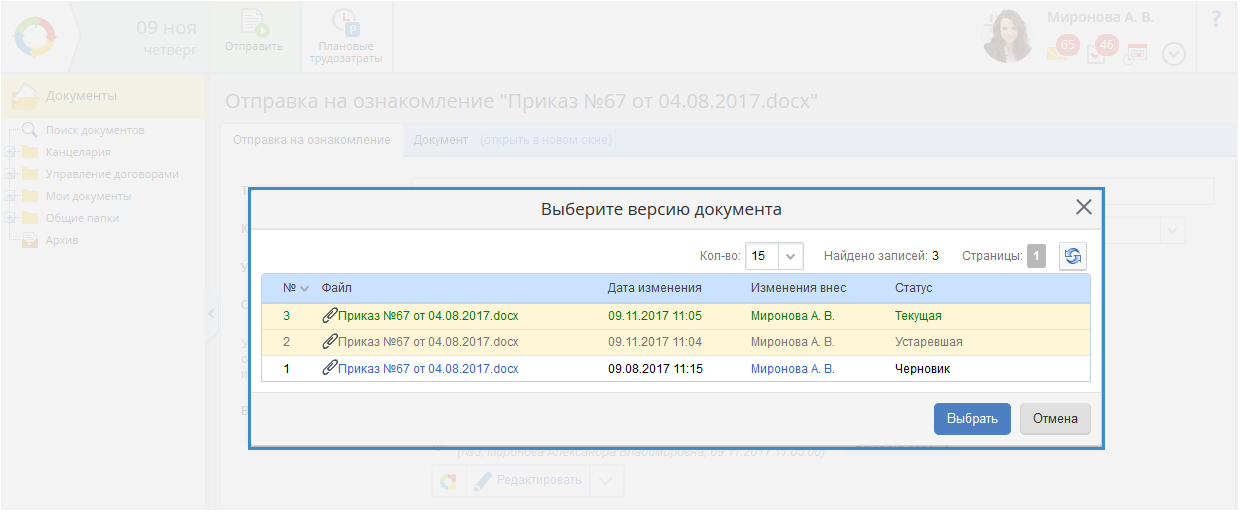Open version 2 file Приказ №67 link

[428, 342]
